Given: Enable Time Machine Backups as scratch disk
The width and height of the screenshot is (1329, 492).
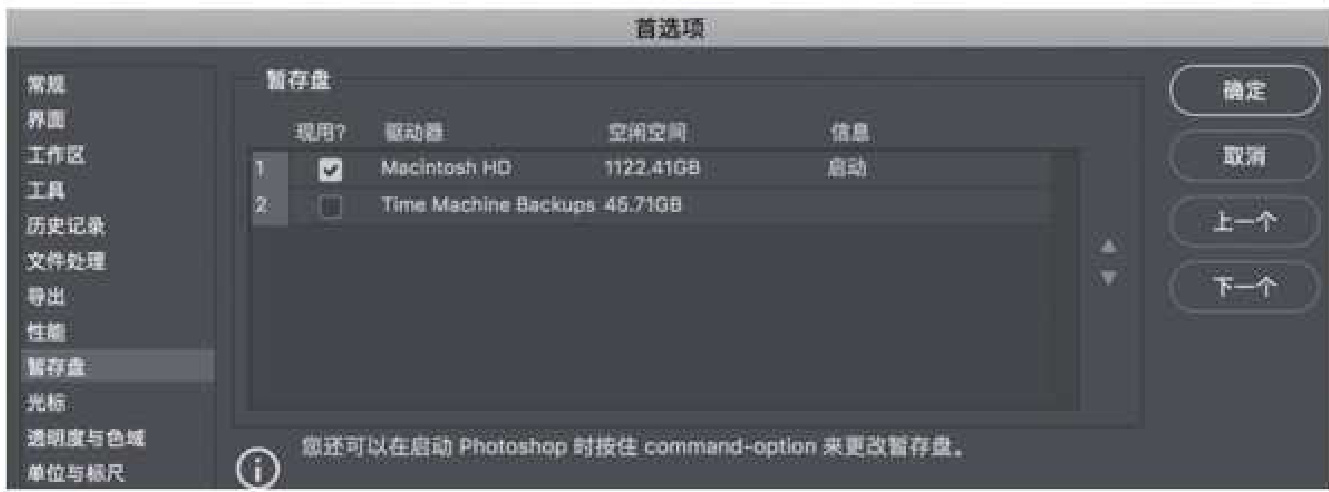Looking at the screenshot, I should (328, 206).
